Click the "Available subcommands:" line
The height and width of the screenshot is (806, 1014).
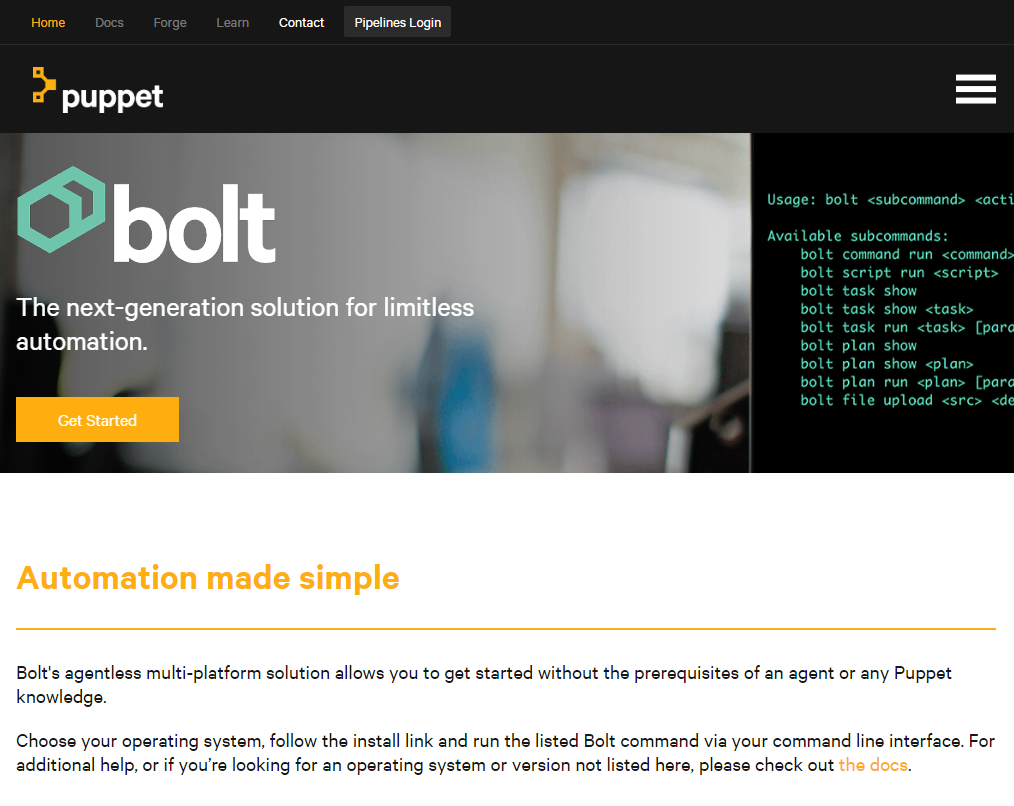(858, 236)
